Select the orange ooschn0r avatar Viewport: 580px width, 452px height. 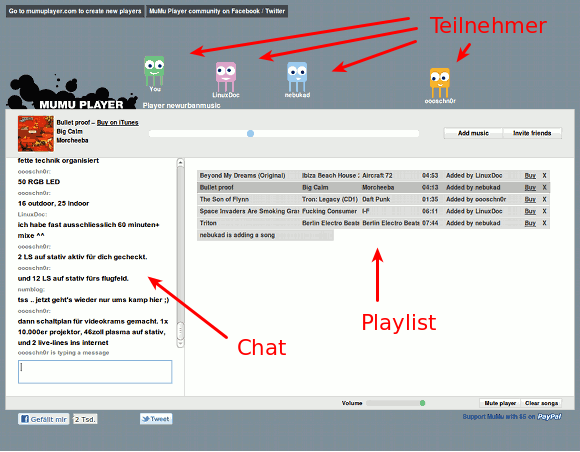(440, 82)
